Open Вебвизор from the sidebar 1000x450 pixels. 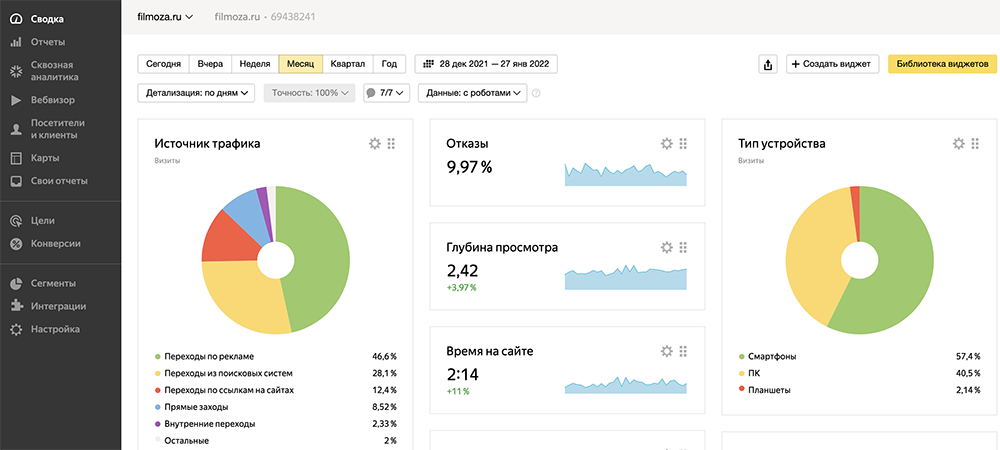click(51, 100)
